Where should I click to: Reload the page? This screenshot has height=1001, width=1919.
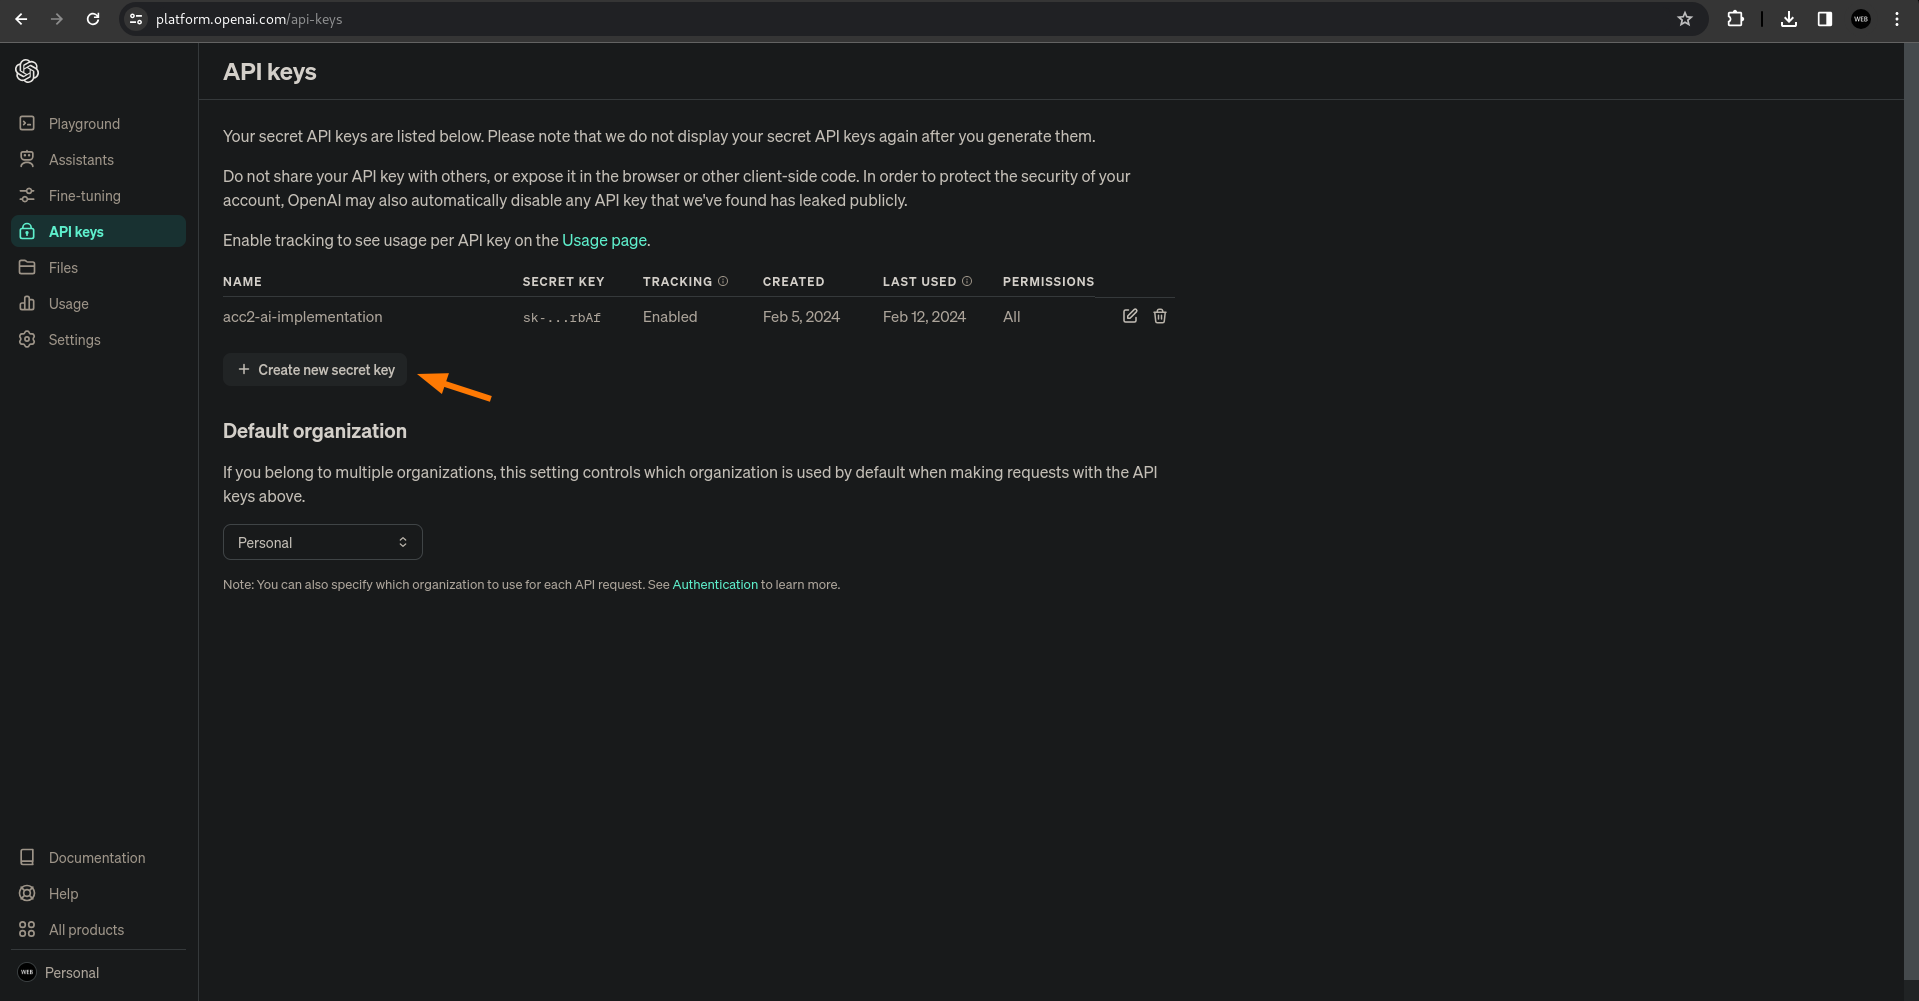pyautogui.click(x=93, y=19)
